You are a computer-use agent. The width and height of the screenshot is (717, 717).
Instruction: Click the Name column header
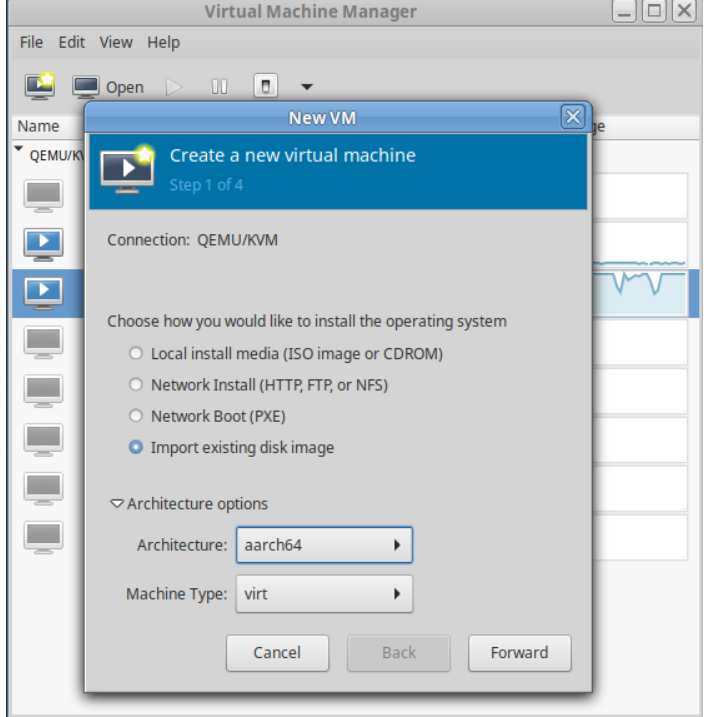coord(38,127)
